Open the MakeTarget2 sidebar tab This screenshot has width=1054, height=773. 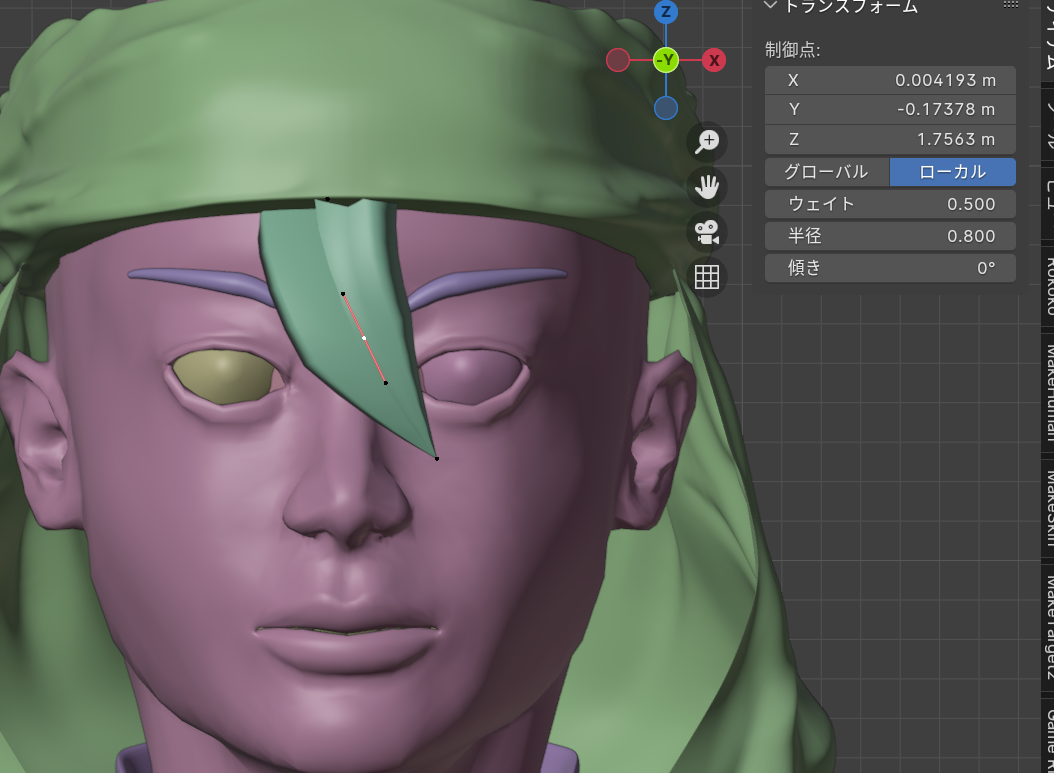click(x=1048, y=628)
